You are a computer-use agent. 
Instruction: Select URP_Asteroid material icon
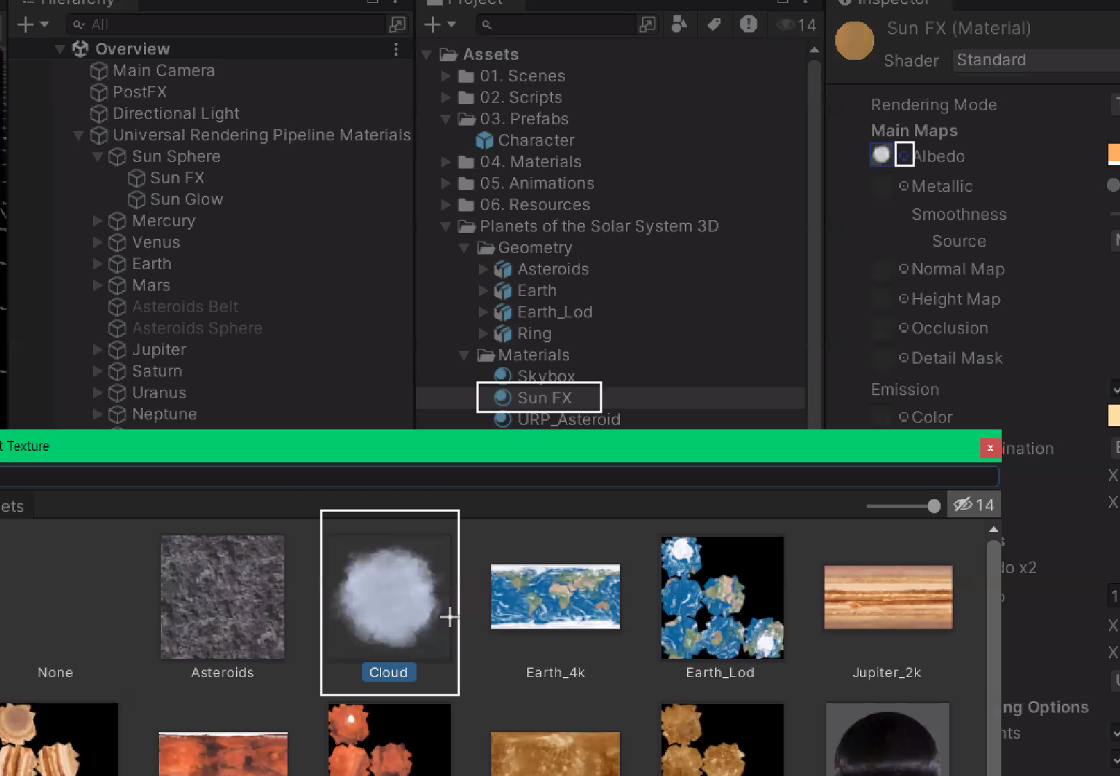[503, 419]
